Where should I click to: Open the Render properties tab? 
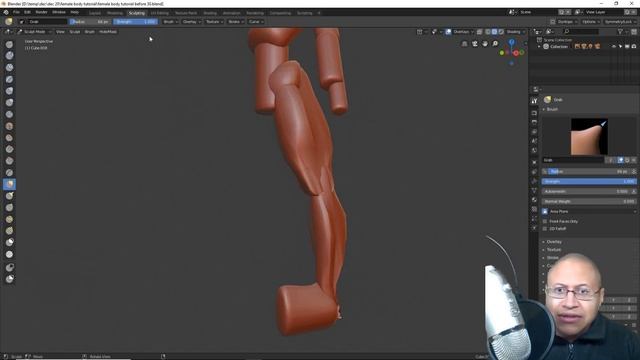coord(534,113)
